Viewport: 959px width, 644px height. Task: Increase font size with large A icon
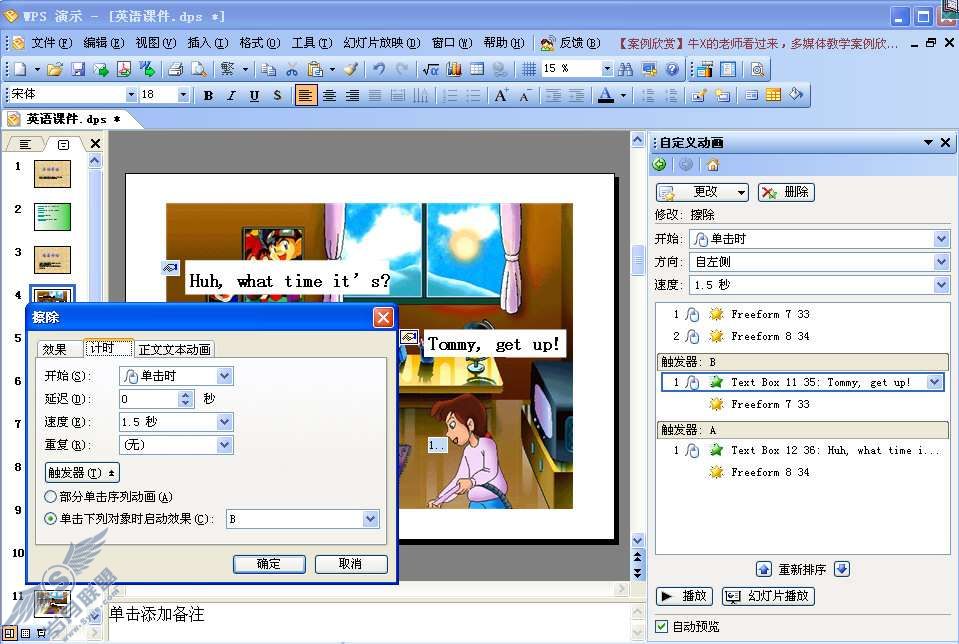501,95
